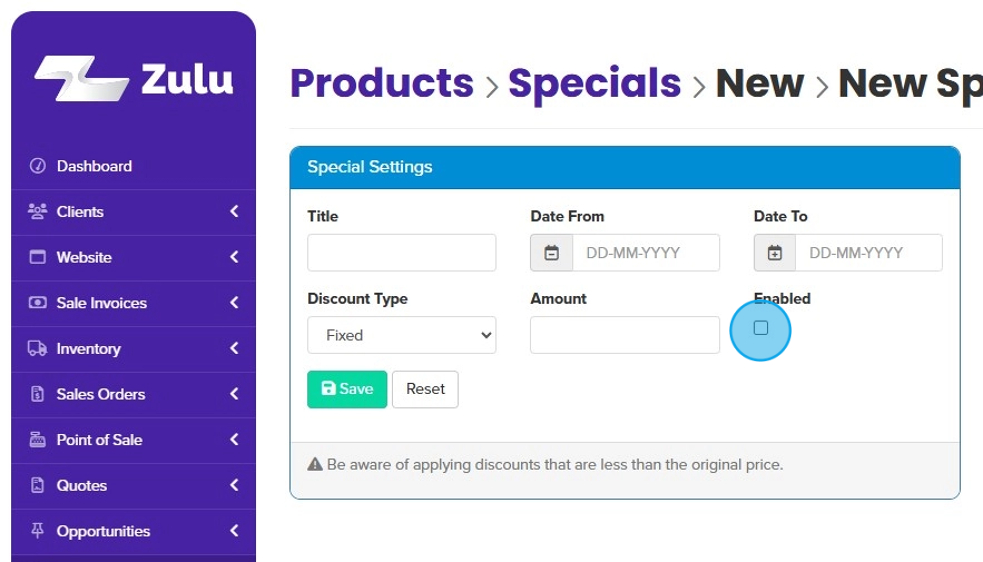Expand the Clients menu chevron
983x562 pixels.
234,212
